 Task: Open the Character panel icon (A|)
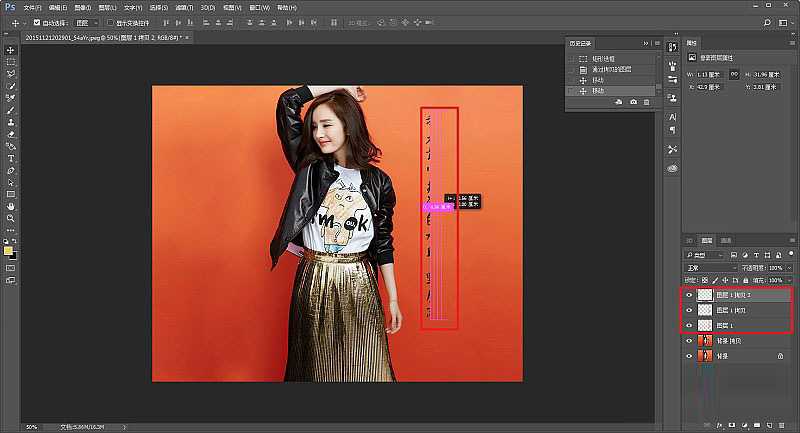[672, 117]
